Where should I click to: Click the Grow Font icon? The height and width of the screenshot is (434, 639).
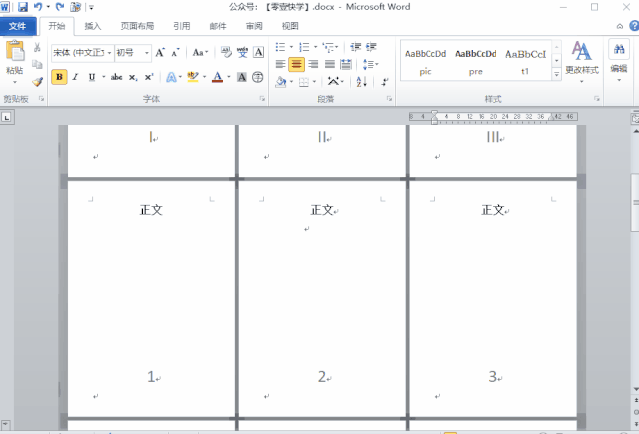coord(160,53)
